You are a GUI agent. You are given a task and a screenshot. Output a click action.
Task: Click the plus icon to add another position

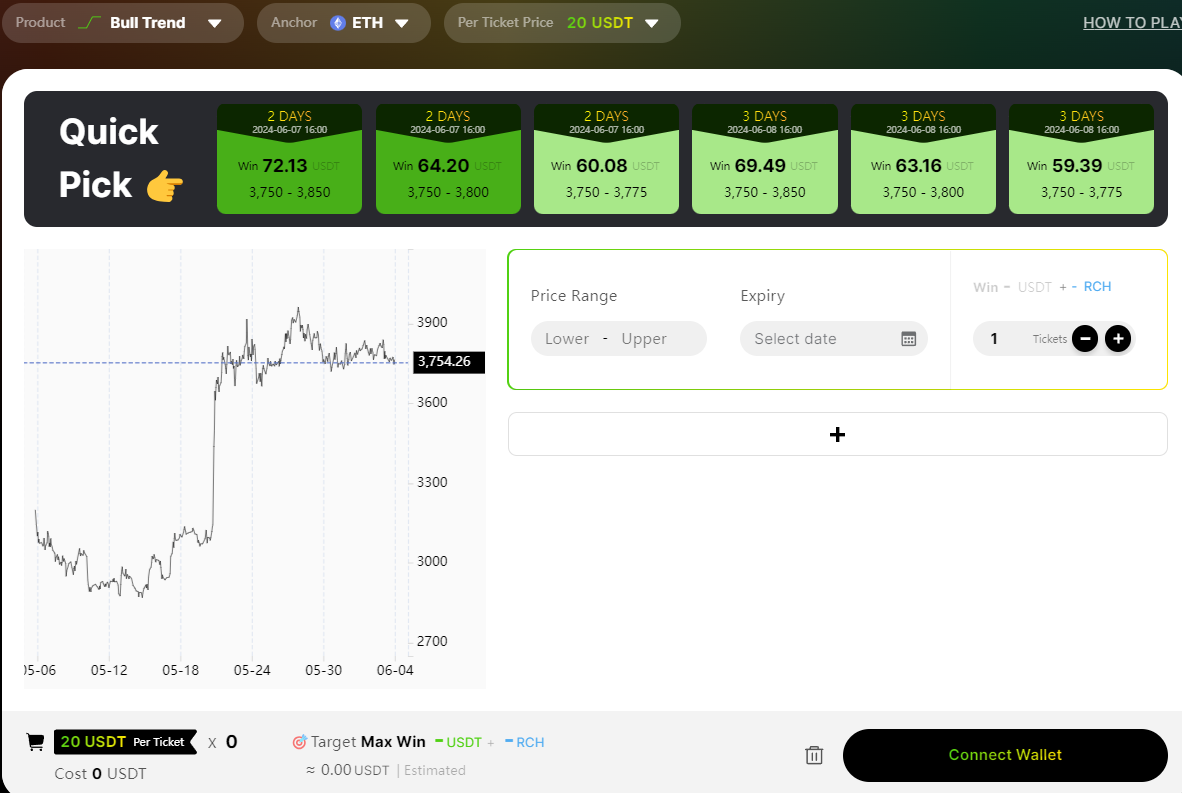pyautogui.click(x=837, y=434)
